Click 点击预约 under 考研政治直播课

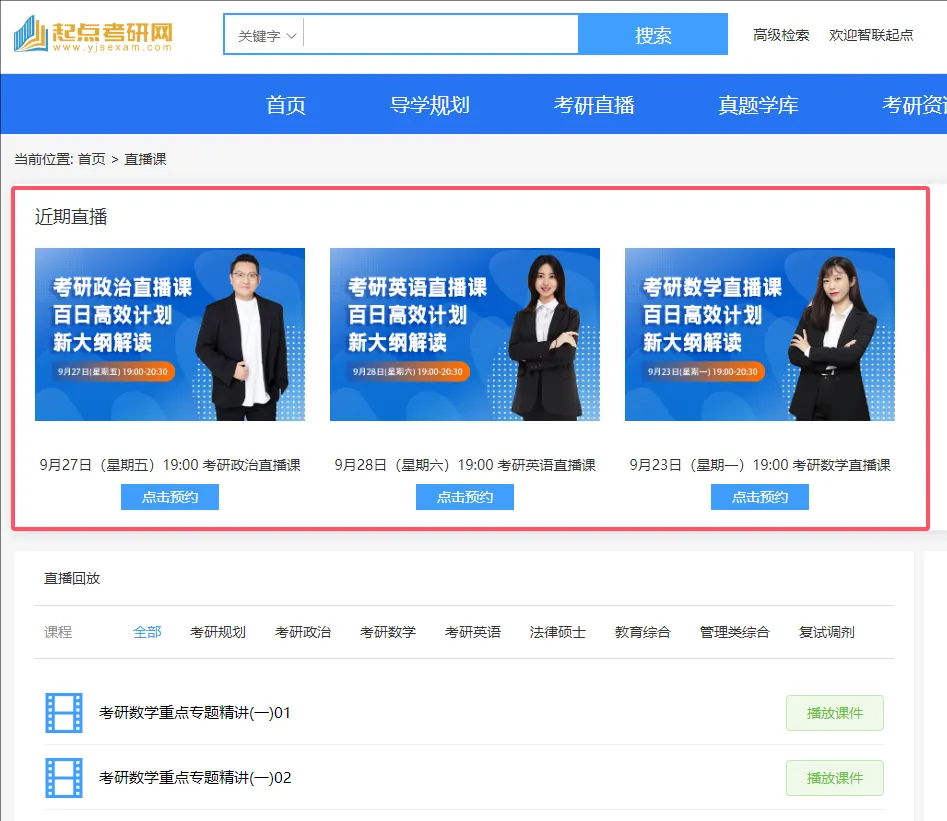tap(170, 497)
